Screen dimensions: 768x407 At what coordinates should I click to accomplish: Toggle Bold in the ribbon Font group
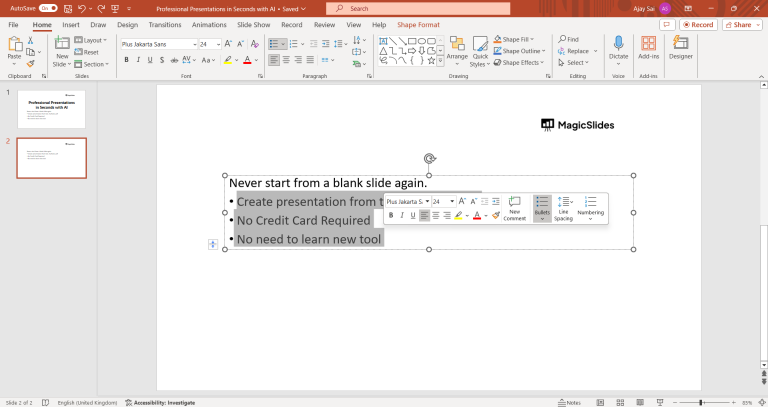coord(126,60)
